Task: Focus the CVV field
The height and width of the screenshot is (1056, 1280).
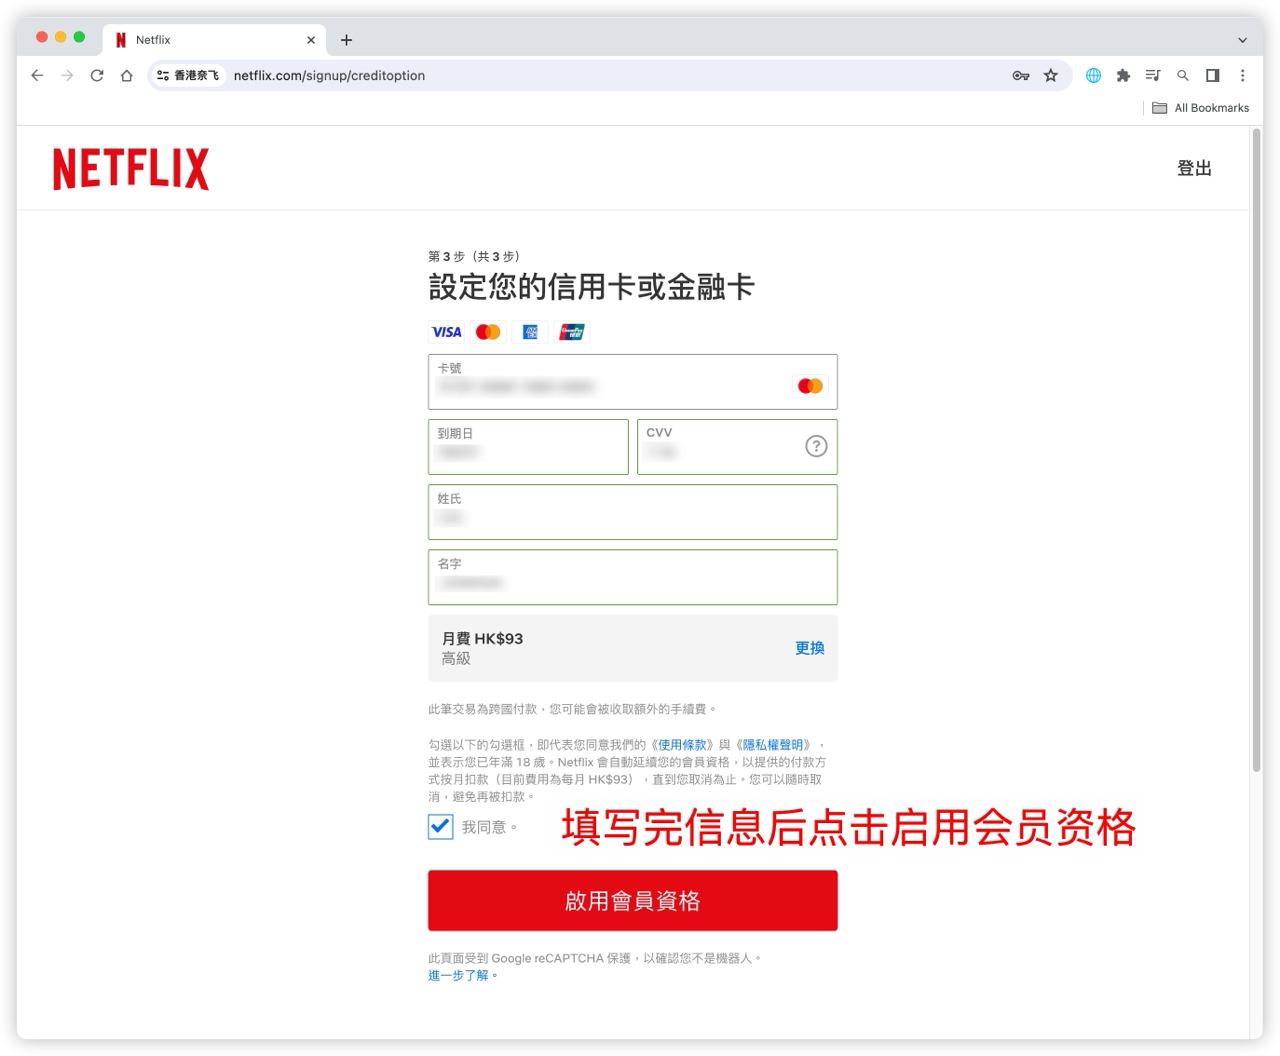Action: point(737,447)
